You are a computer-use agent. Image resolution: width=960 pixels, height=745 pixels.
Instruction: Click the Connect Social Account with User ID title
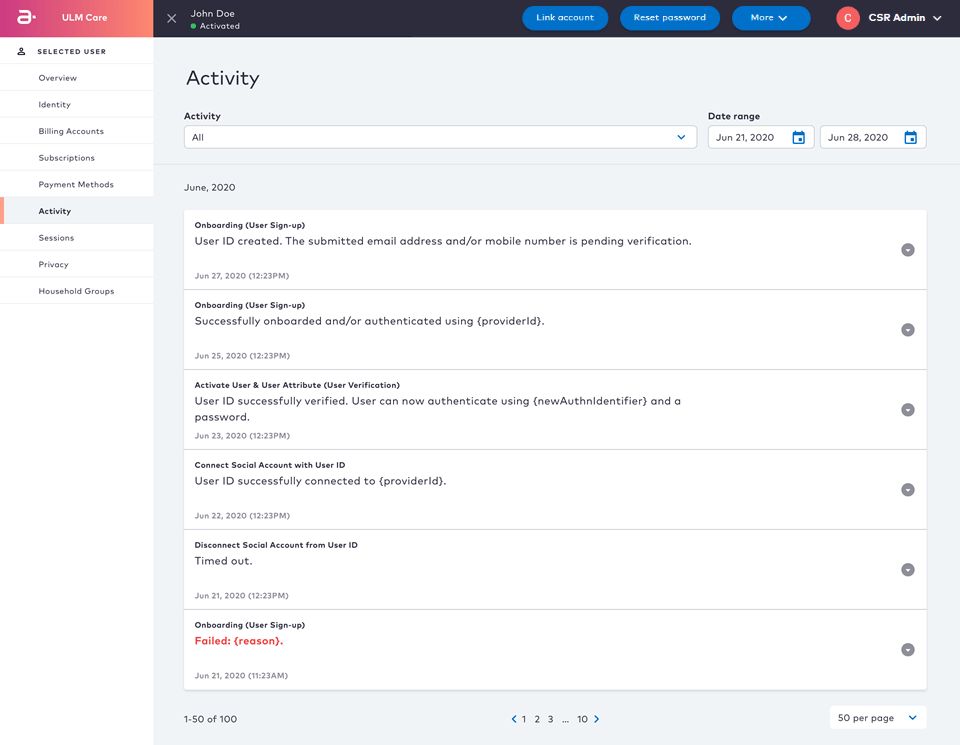coord(270,465)
